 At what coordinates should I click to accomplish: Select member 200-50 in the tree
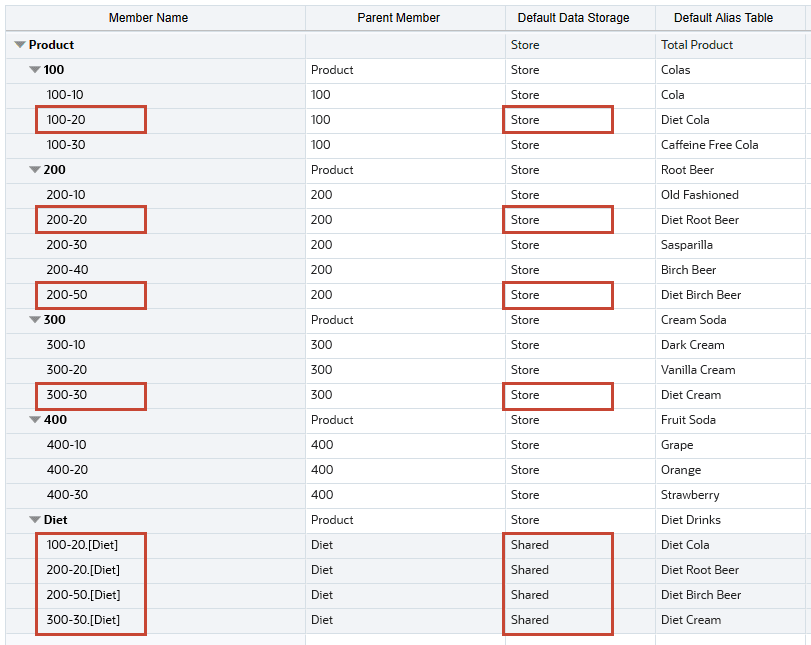(x=66, y=295)
